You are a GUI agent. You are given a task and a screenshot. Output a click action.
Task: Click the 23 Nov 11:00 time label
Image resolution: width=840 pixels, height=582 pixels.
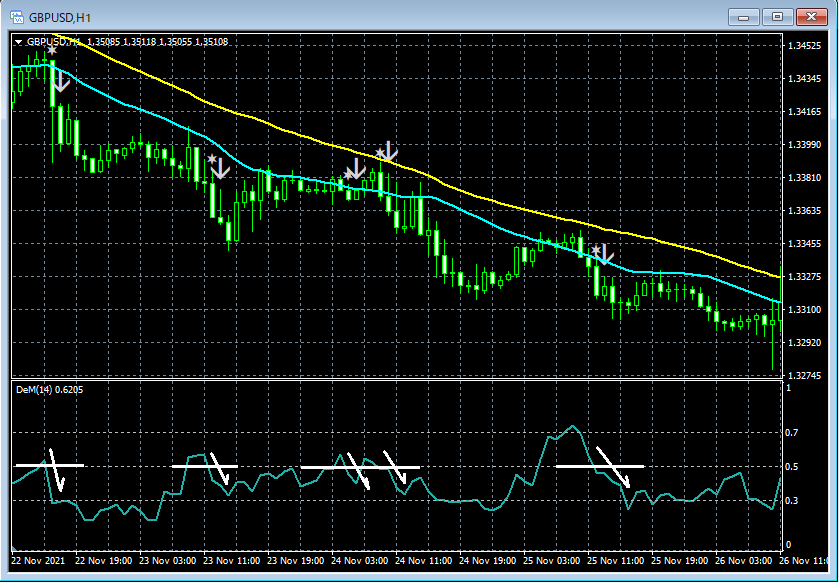click(x=231, y=561)
